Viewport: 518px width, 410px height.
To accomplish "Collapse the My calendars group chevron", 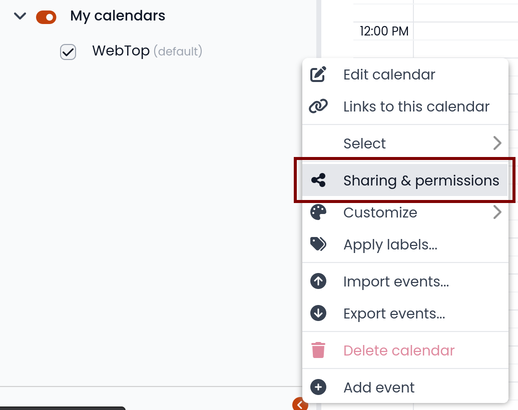I will coord(20,16).
